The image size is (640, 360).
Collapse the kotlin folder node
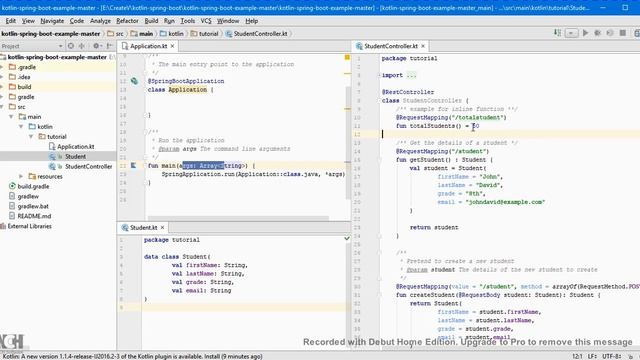point(21,127)
